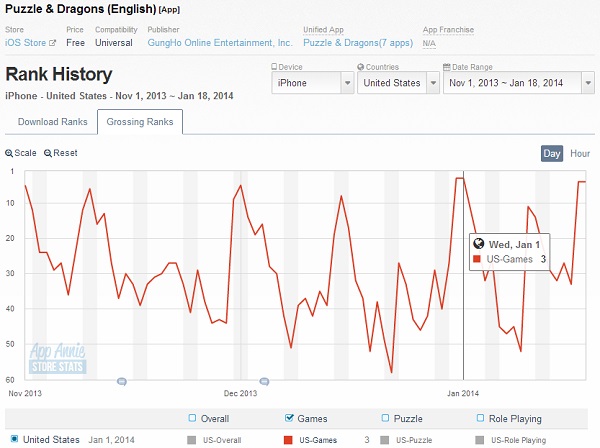600x448 pixels.
Task: Click the App Franchise label
Action: (x=448, y=29)
